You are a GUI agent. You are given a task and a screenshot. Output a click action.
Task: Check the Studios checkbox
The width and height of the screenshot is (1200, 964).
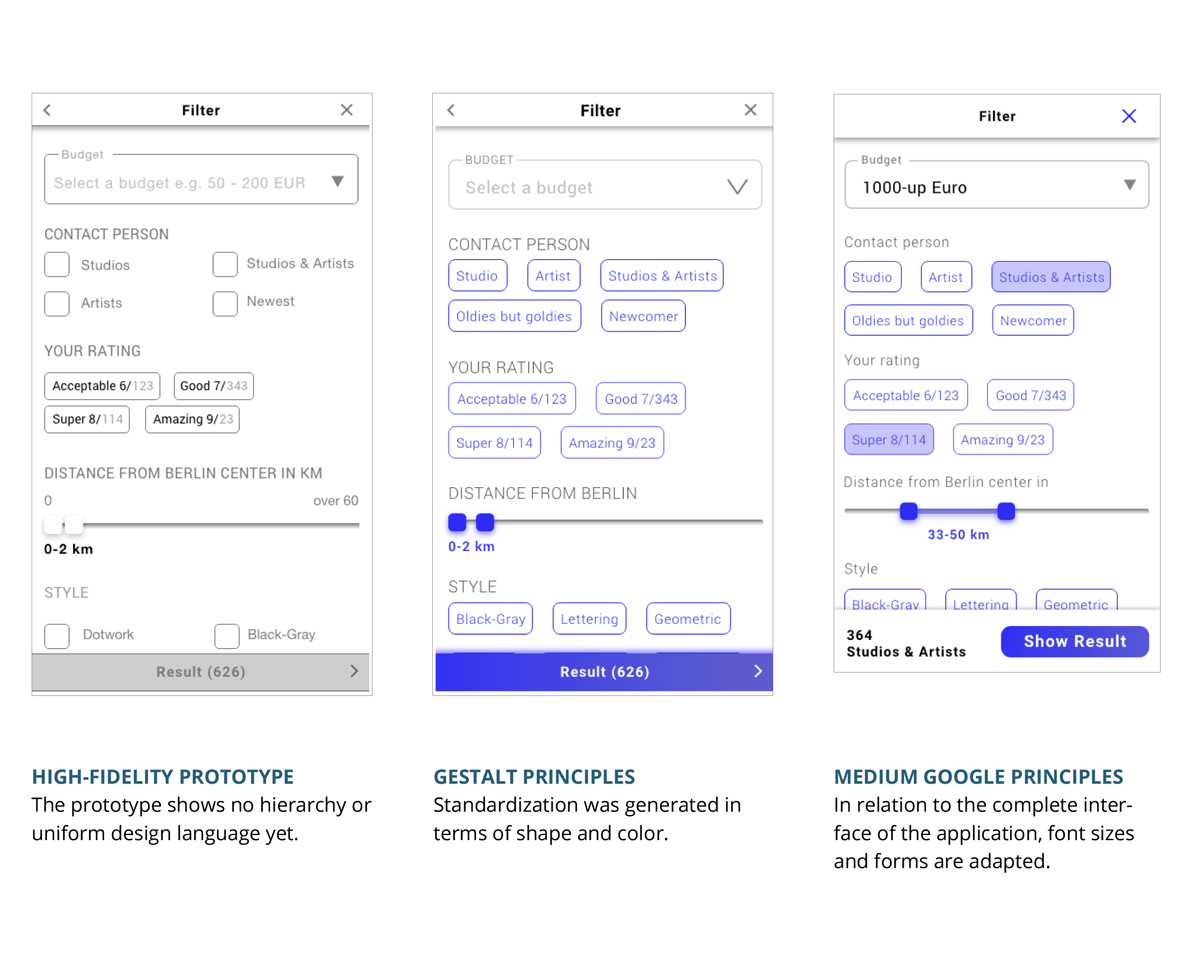[57, 265]
